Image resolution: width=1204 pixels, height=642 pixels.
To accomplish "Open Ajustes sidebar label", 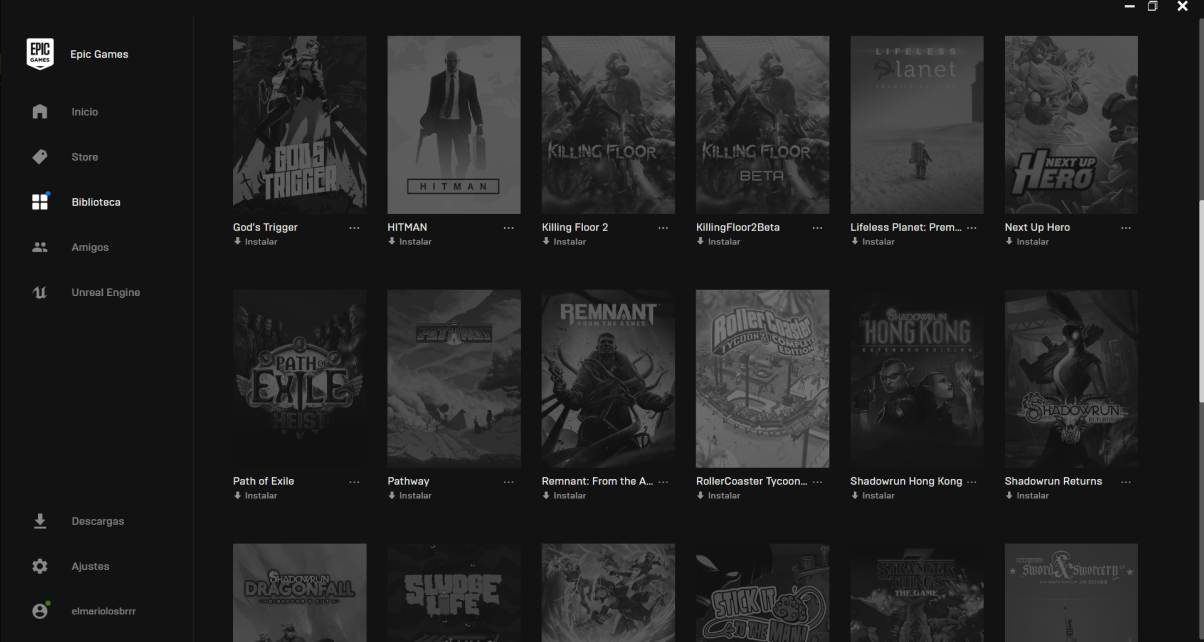I will click(90, 566).
